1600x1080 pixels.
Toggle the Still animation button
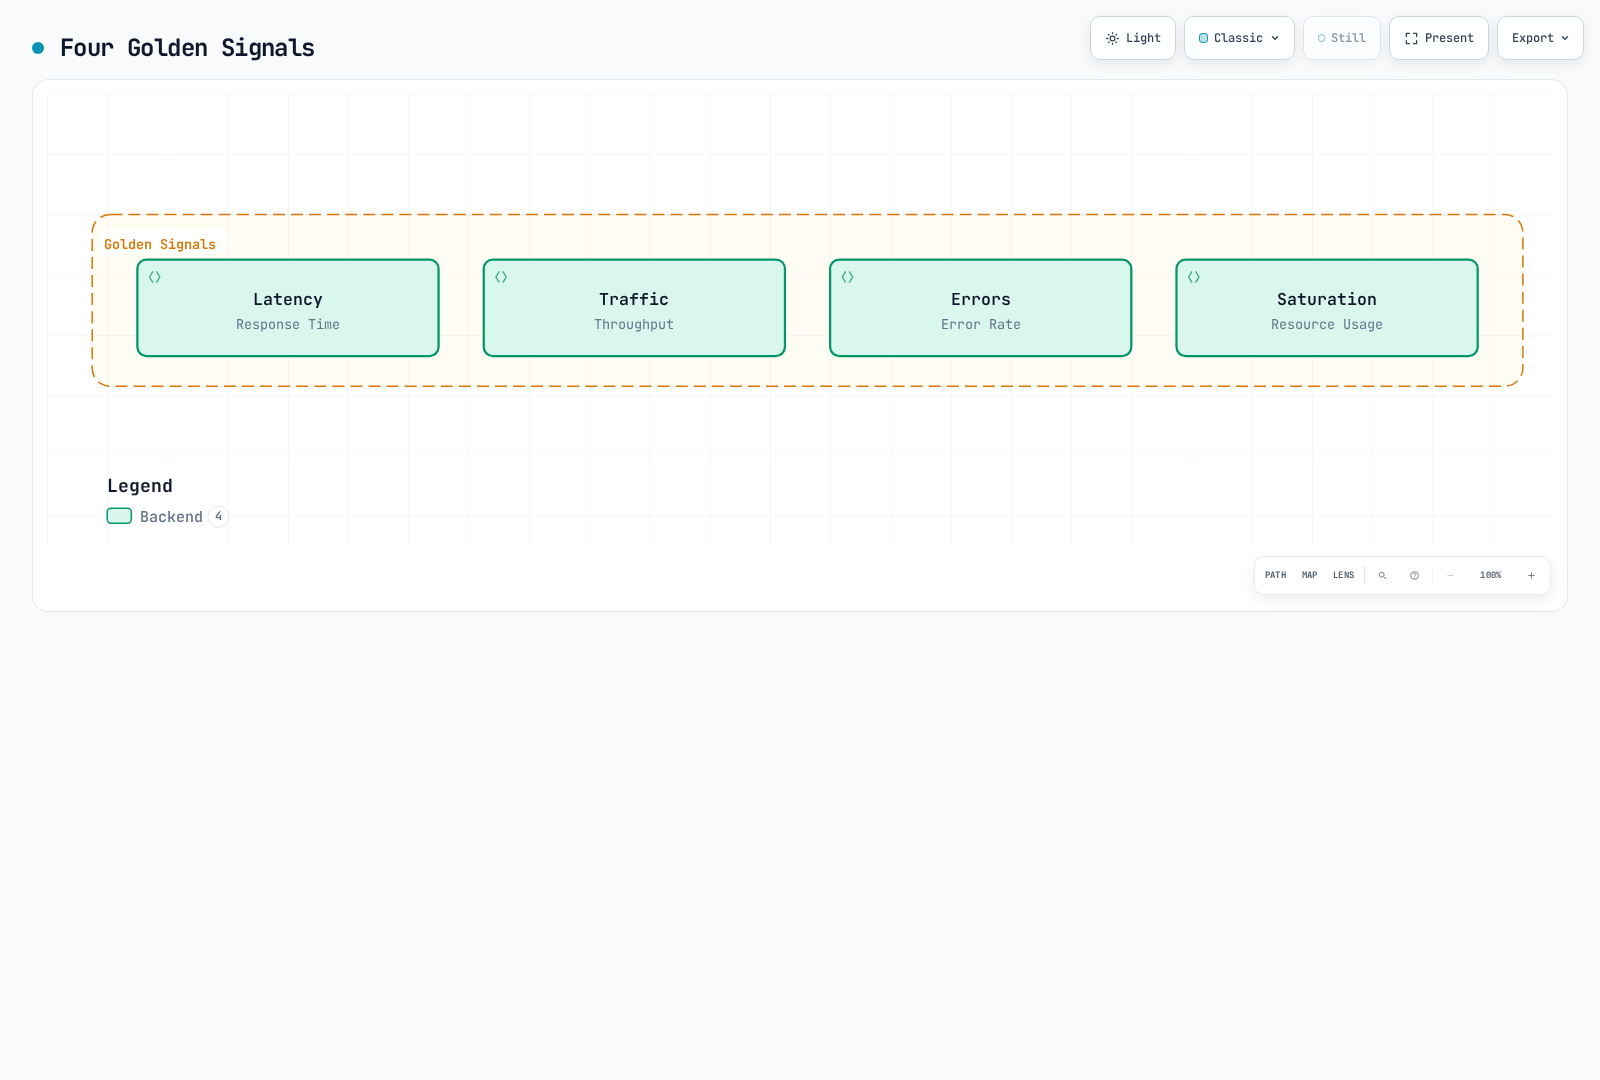pyautogui.click(x=1342, y=38)
